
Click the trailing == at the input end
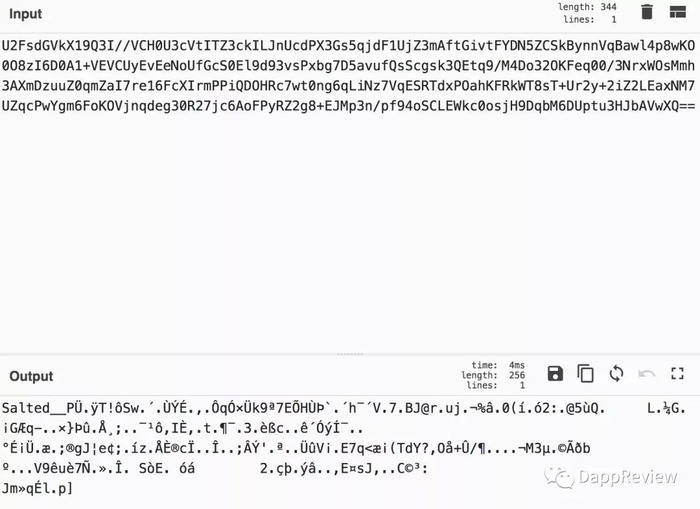coord(687,106)
